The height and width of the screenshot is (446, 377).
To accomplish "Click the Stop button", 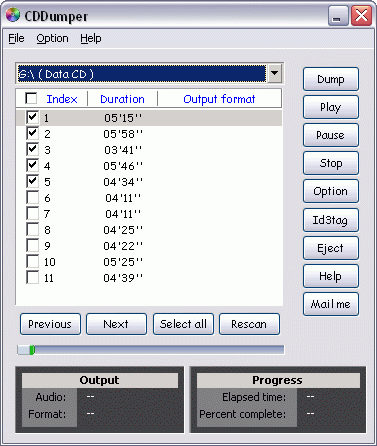I will pyautogui.click(x=331, y=163).
